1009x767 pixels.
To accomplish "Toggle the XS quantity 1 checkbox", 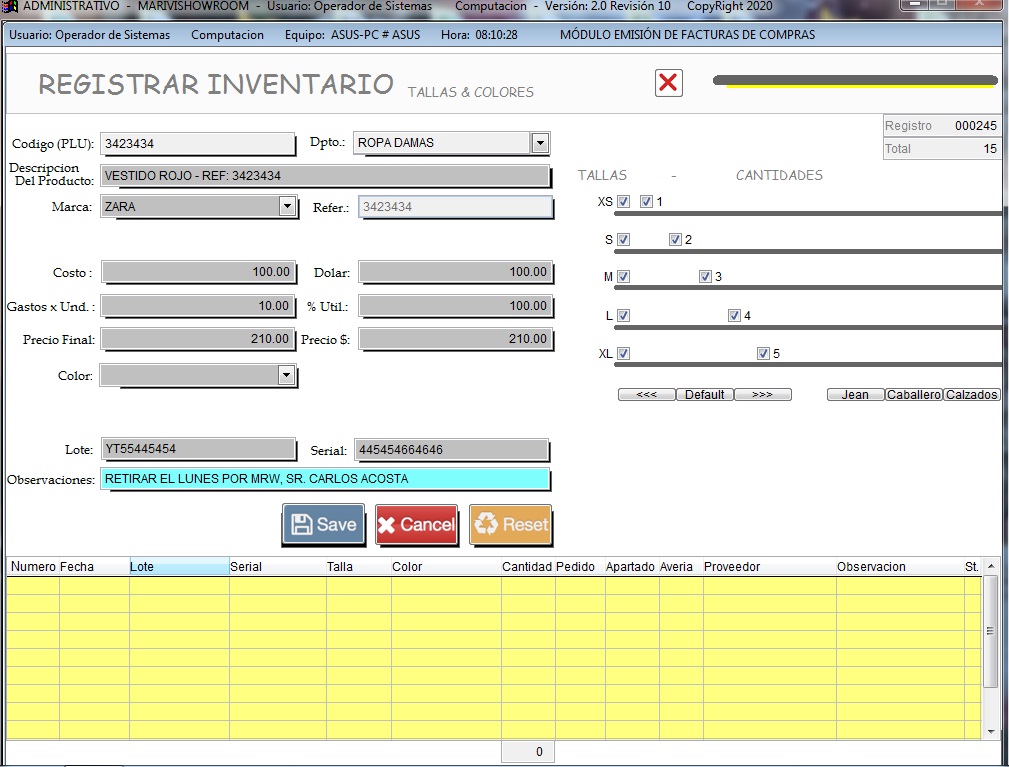I will click(647, 201).
